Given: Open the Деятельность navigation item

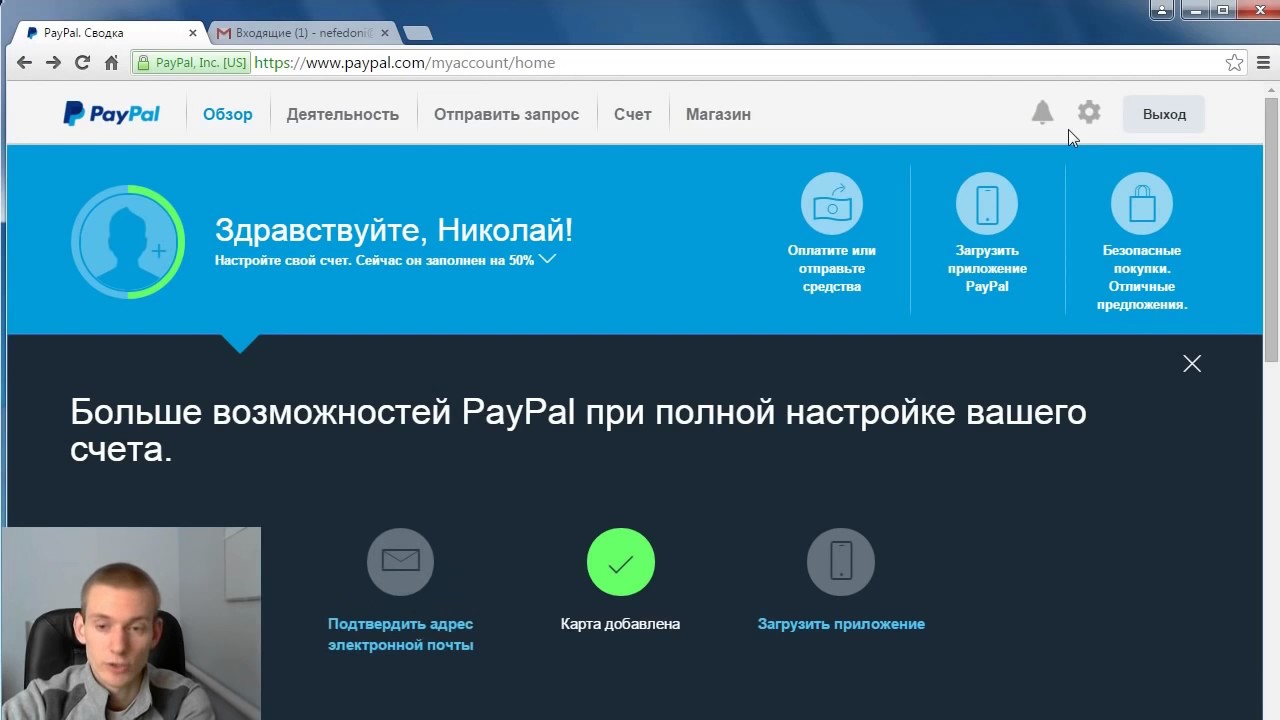Looking at the screenshot, I should coord(343,114).
